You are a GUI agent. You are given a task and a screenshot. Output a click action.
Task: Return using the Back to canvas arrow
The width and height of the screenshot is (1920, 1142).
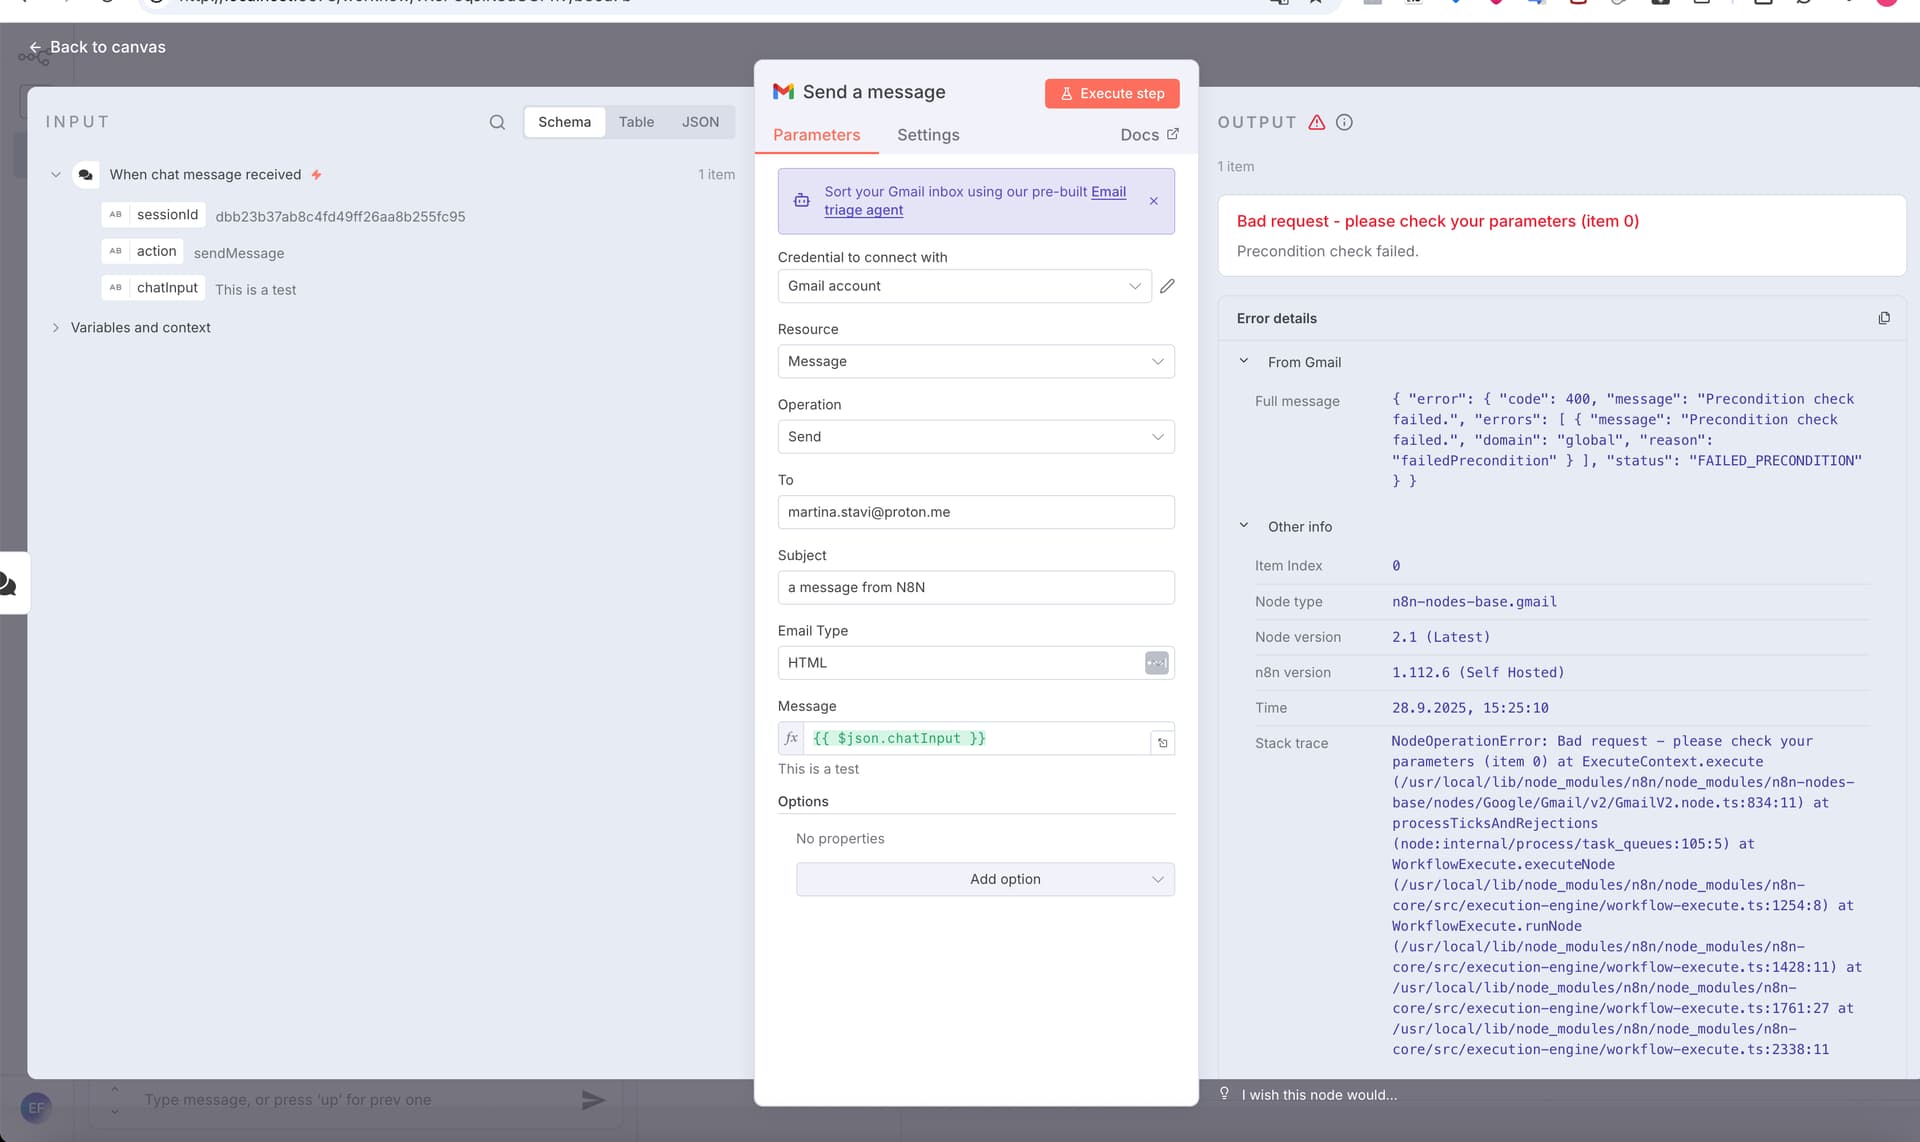point(35,47)
